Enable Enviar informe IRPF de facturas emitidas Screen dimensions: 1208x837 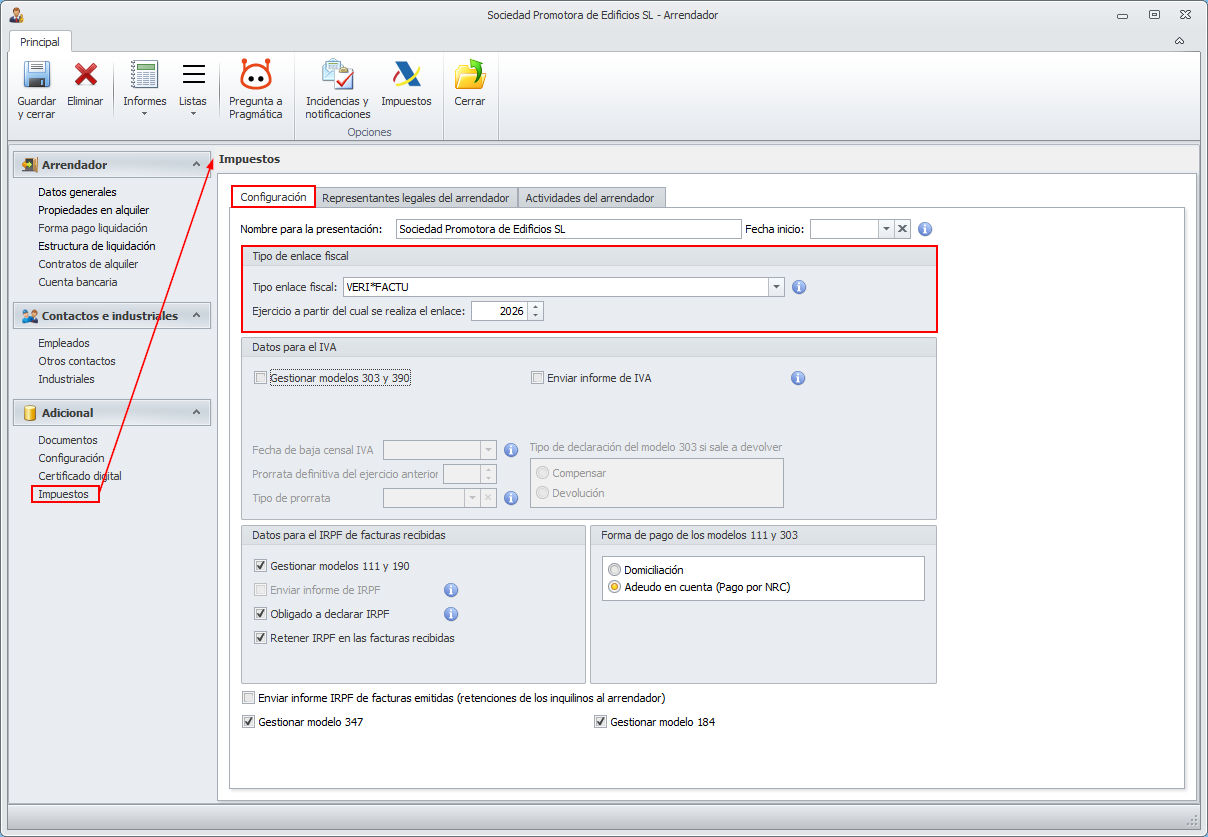tap(249, 698)
